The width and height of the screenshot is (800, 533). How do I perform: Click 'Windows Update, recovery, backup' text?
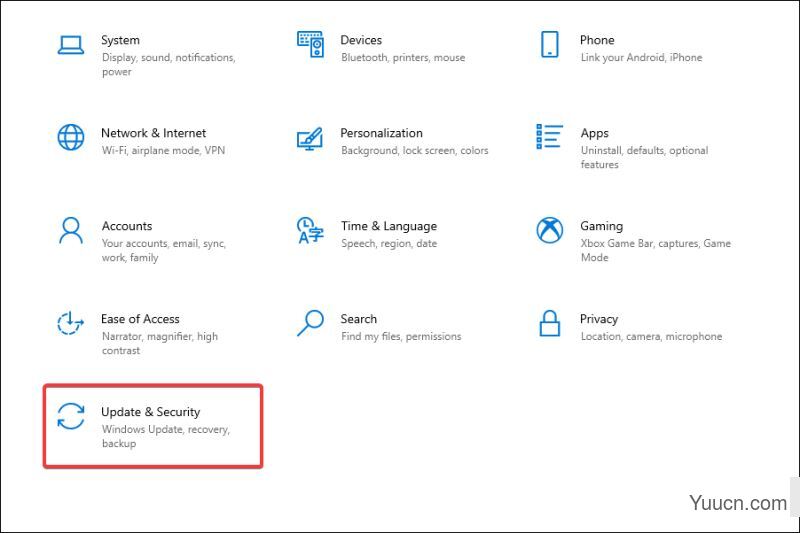click(166, 436)
